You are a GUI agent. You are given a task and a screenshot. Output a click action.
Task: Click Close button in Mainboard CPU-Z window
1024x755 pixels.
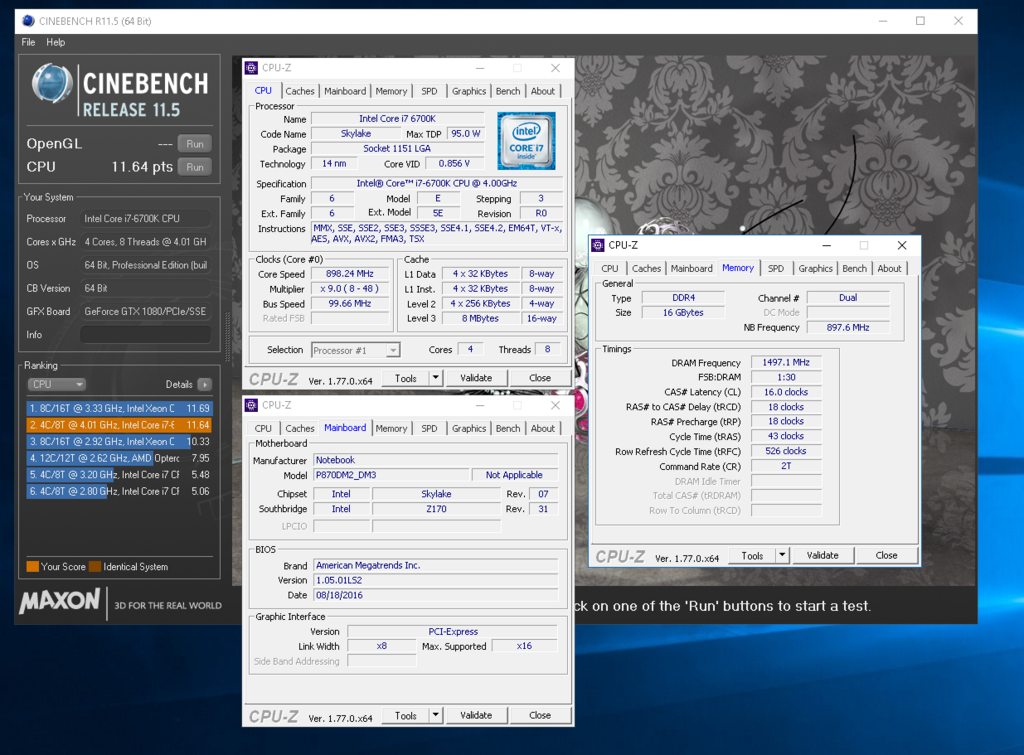pyautogui.click(x=540, y=715)
